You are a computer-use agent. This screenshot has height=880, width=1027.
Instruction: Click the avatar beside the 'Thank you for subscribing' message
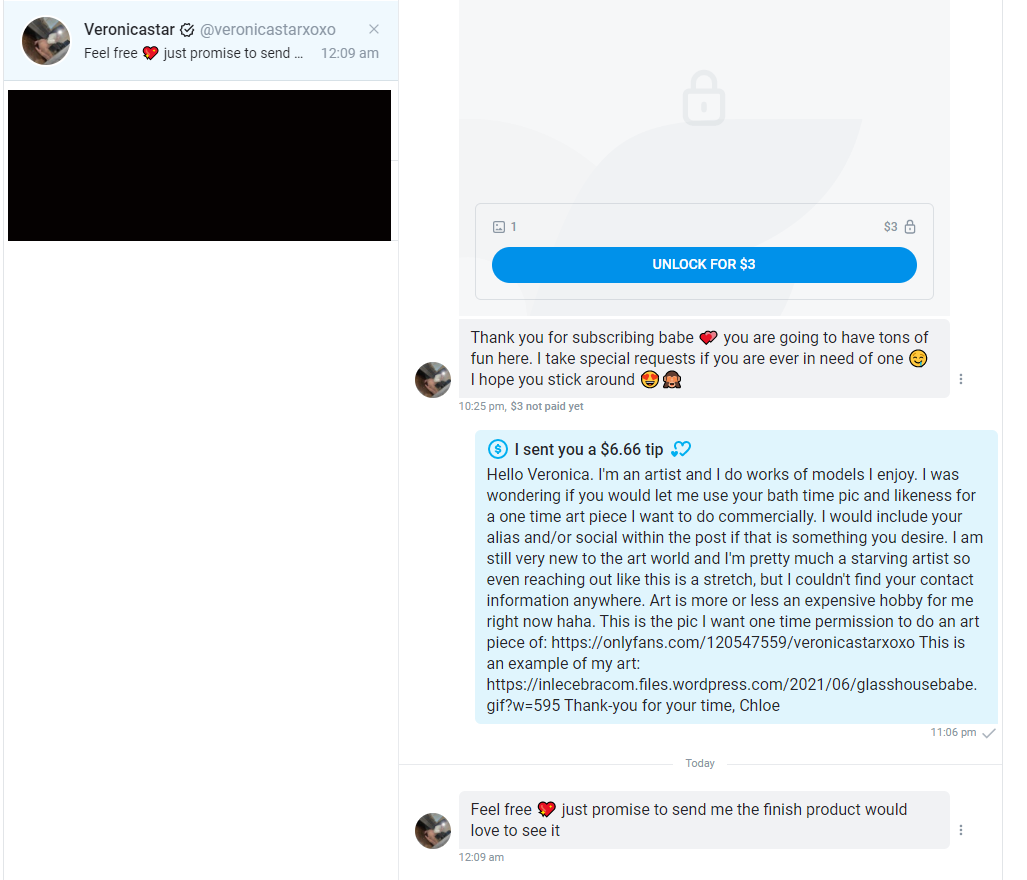click(x=433, y=380)
